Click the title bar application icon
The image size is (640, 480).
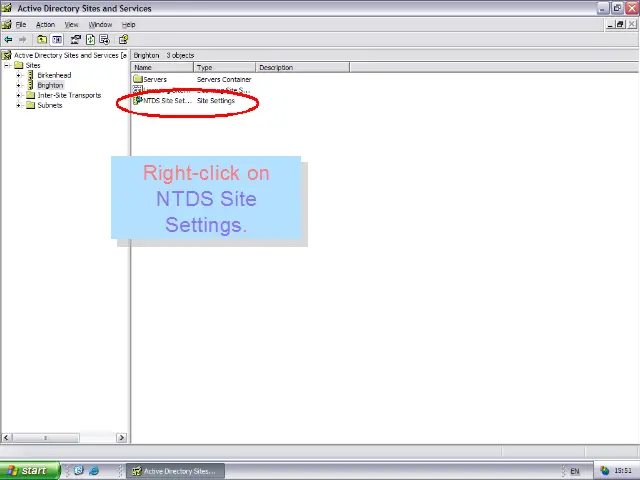(x=7, y=8)
